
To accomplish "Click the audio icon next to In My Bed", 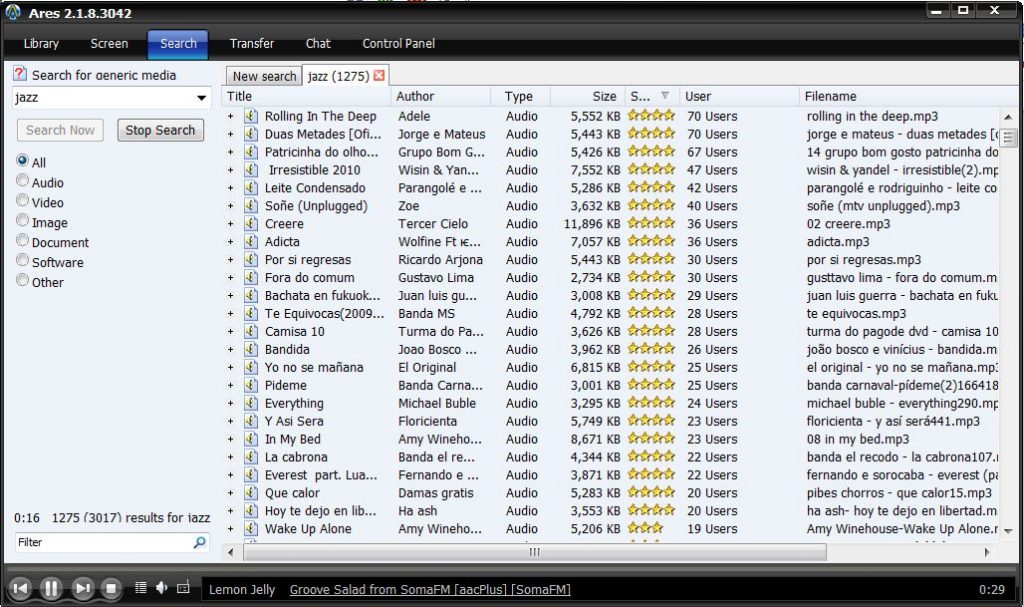I will point(251,439).
